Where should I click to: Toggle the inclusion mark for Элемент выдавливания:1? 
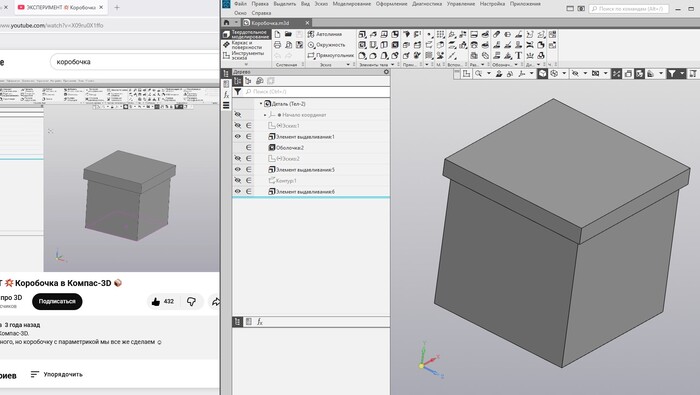(249, 137)
